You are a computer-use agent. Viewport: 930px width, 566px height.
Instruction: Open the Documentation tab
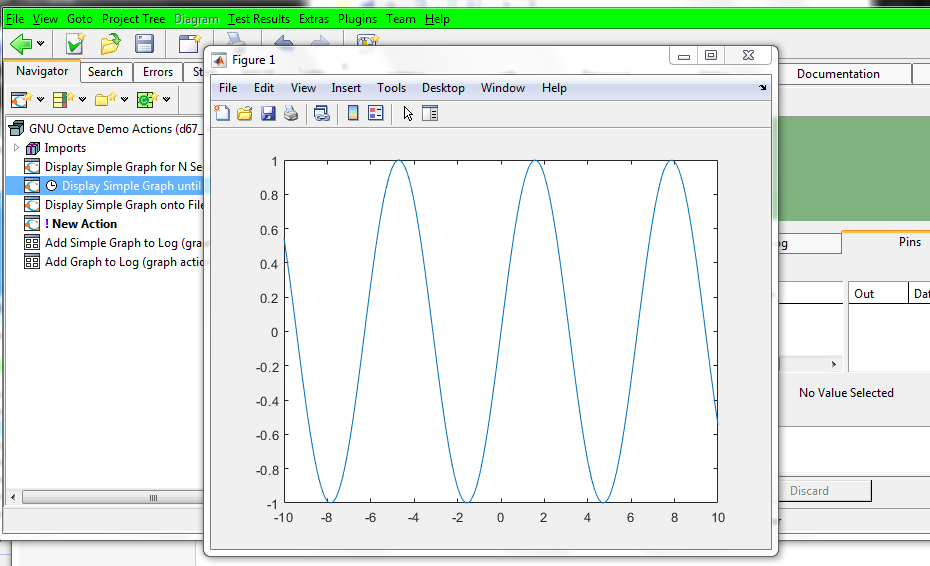coord(838,74)
